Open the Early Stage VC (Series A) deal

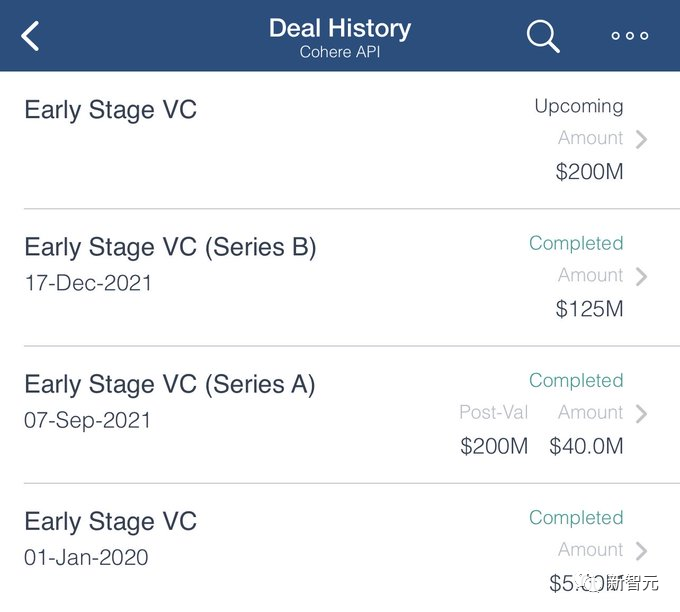point(170,384)
